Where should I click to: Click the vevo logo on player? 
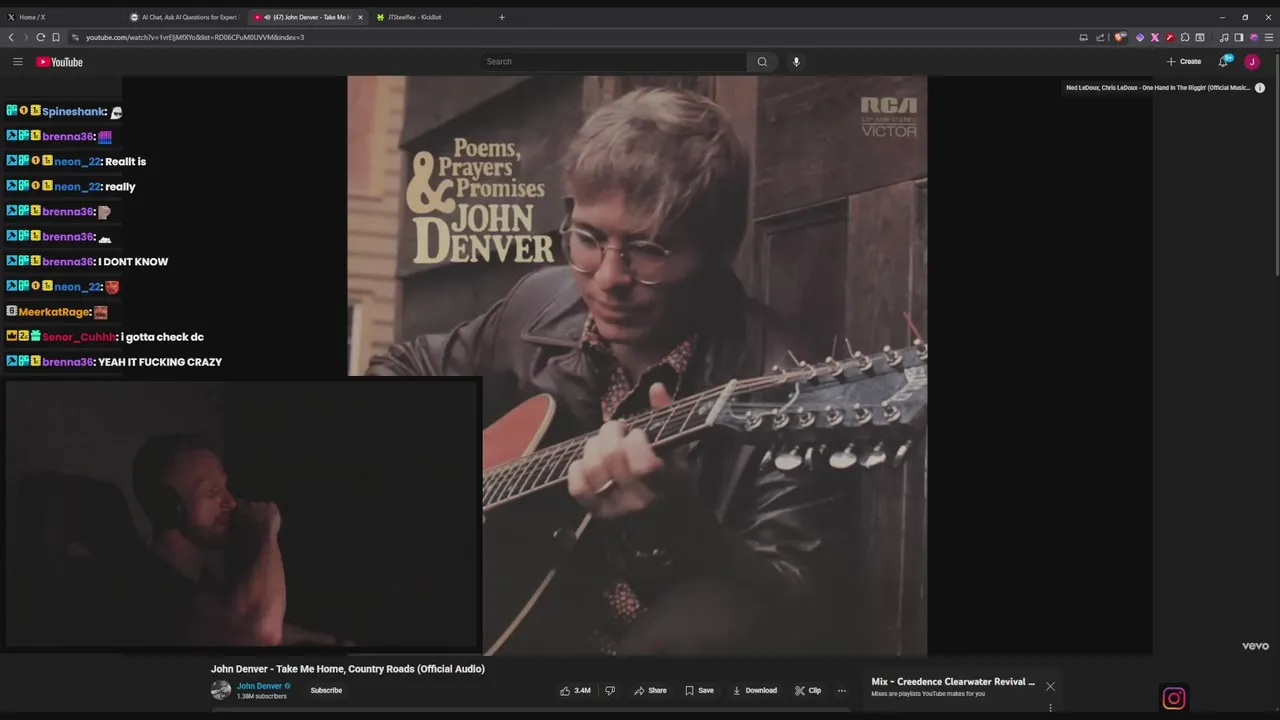point(1255,646)
